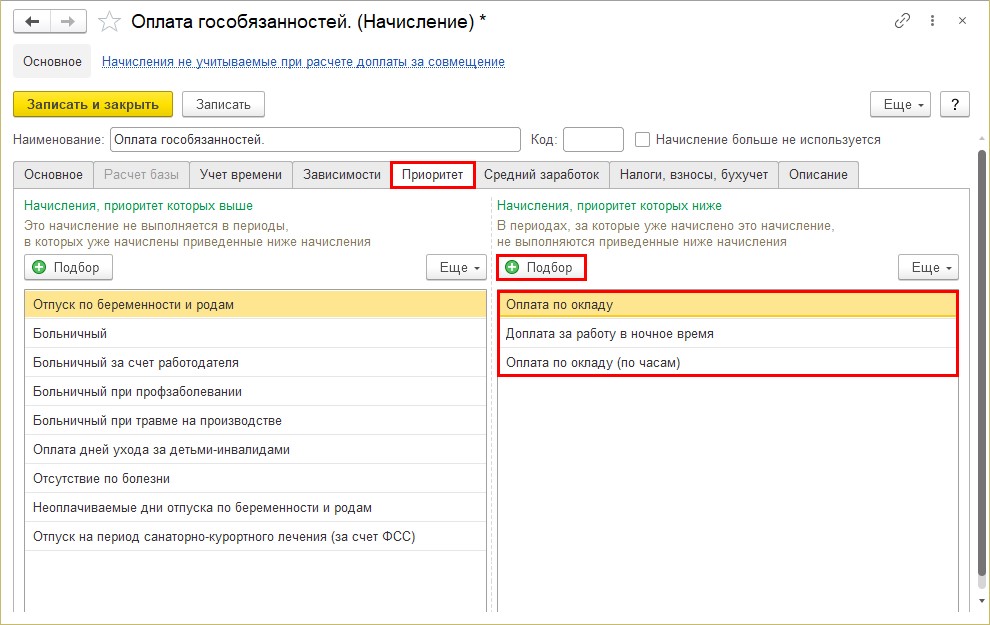The image size is (990, 625).
Task: Select 'Оплата дней ухода за детьми-инвалидами' row
Action: 255,449
